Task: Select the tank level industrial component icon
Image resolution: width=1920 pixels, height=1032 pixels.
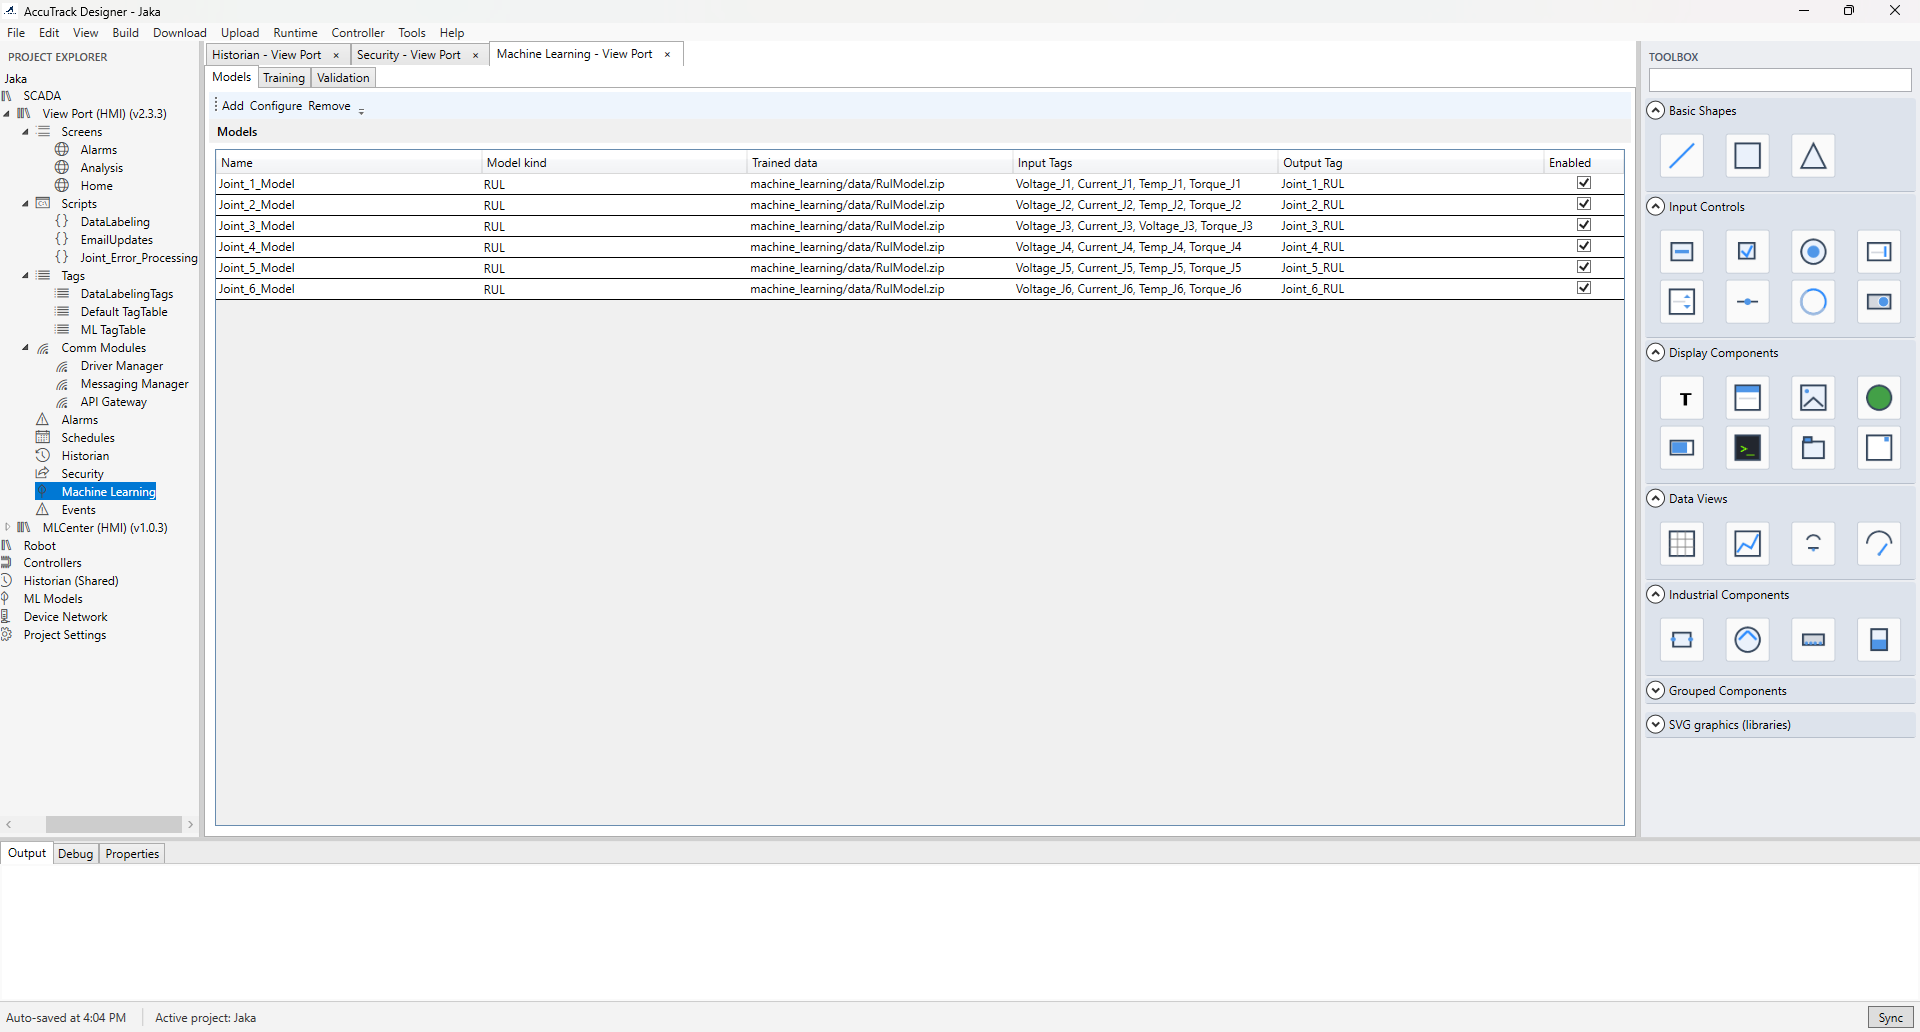Action: click(x=1879, y=640)
